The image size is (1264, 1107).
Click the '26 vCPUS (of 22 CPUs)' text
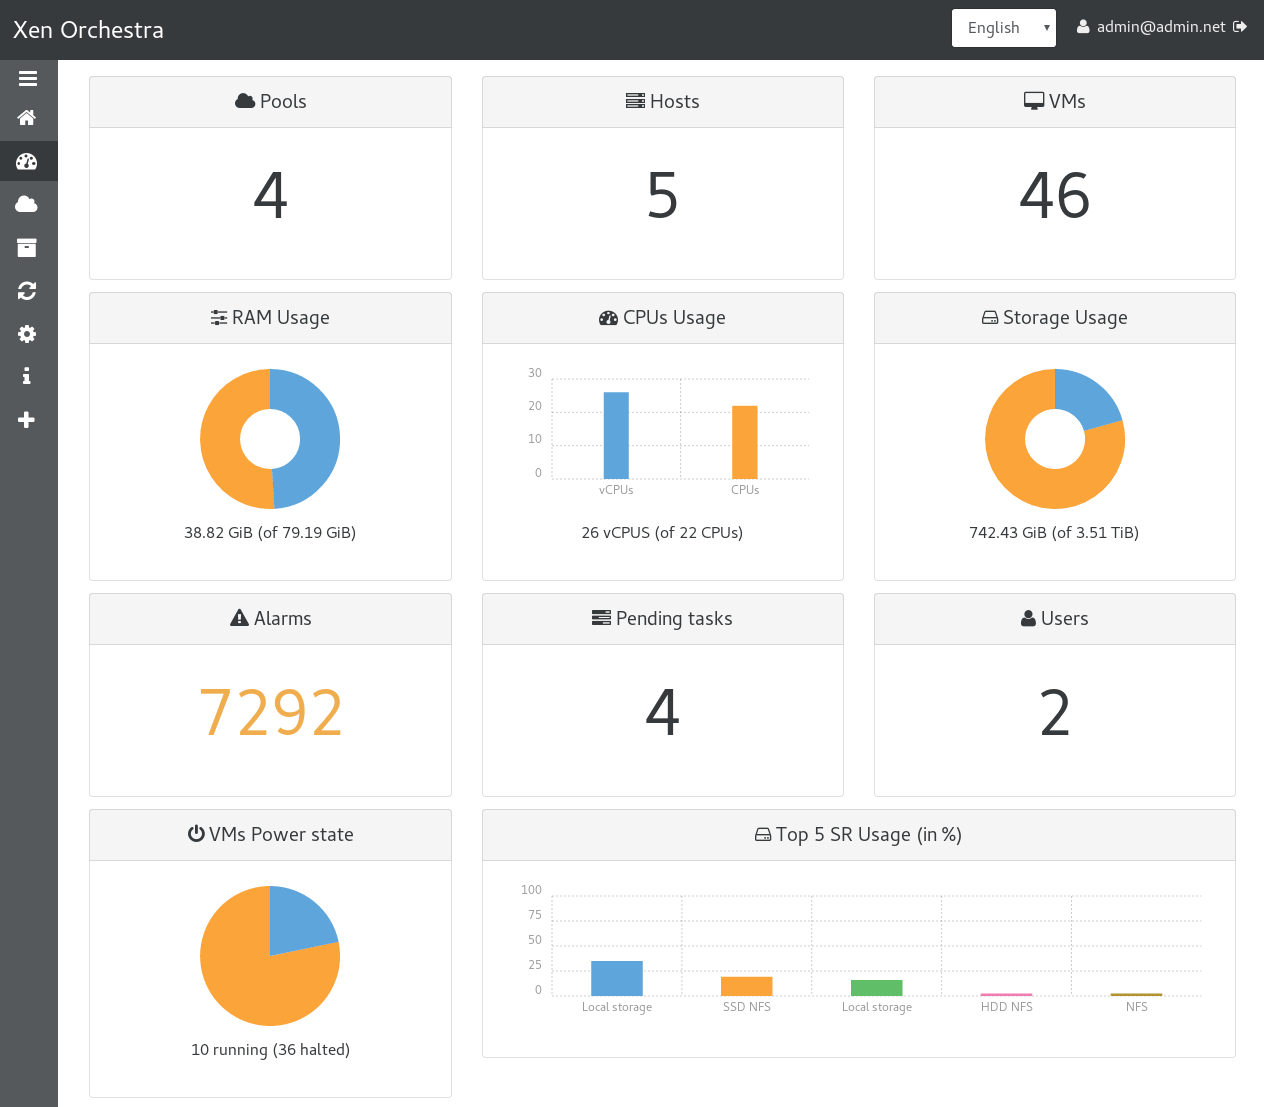662,533
